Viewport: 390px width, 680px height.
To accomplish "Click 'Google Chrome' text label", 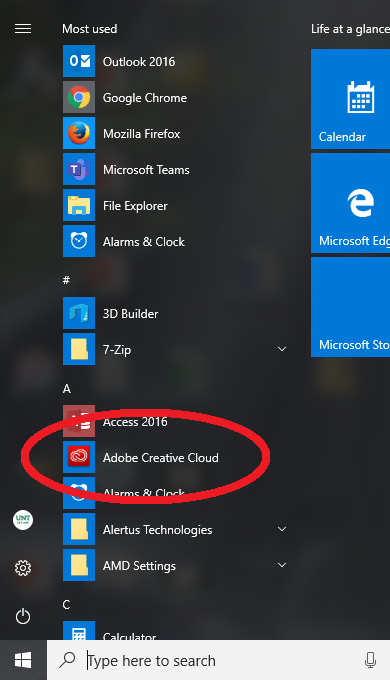I will [x=145, y=98].
